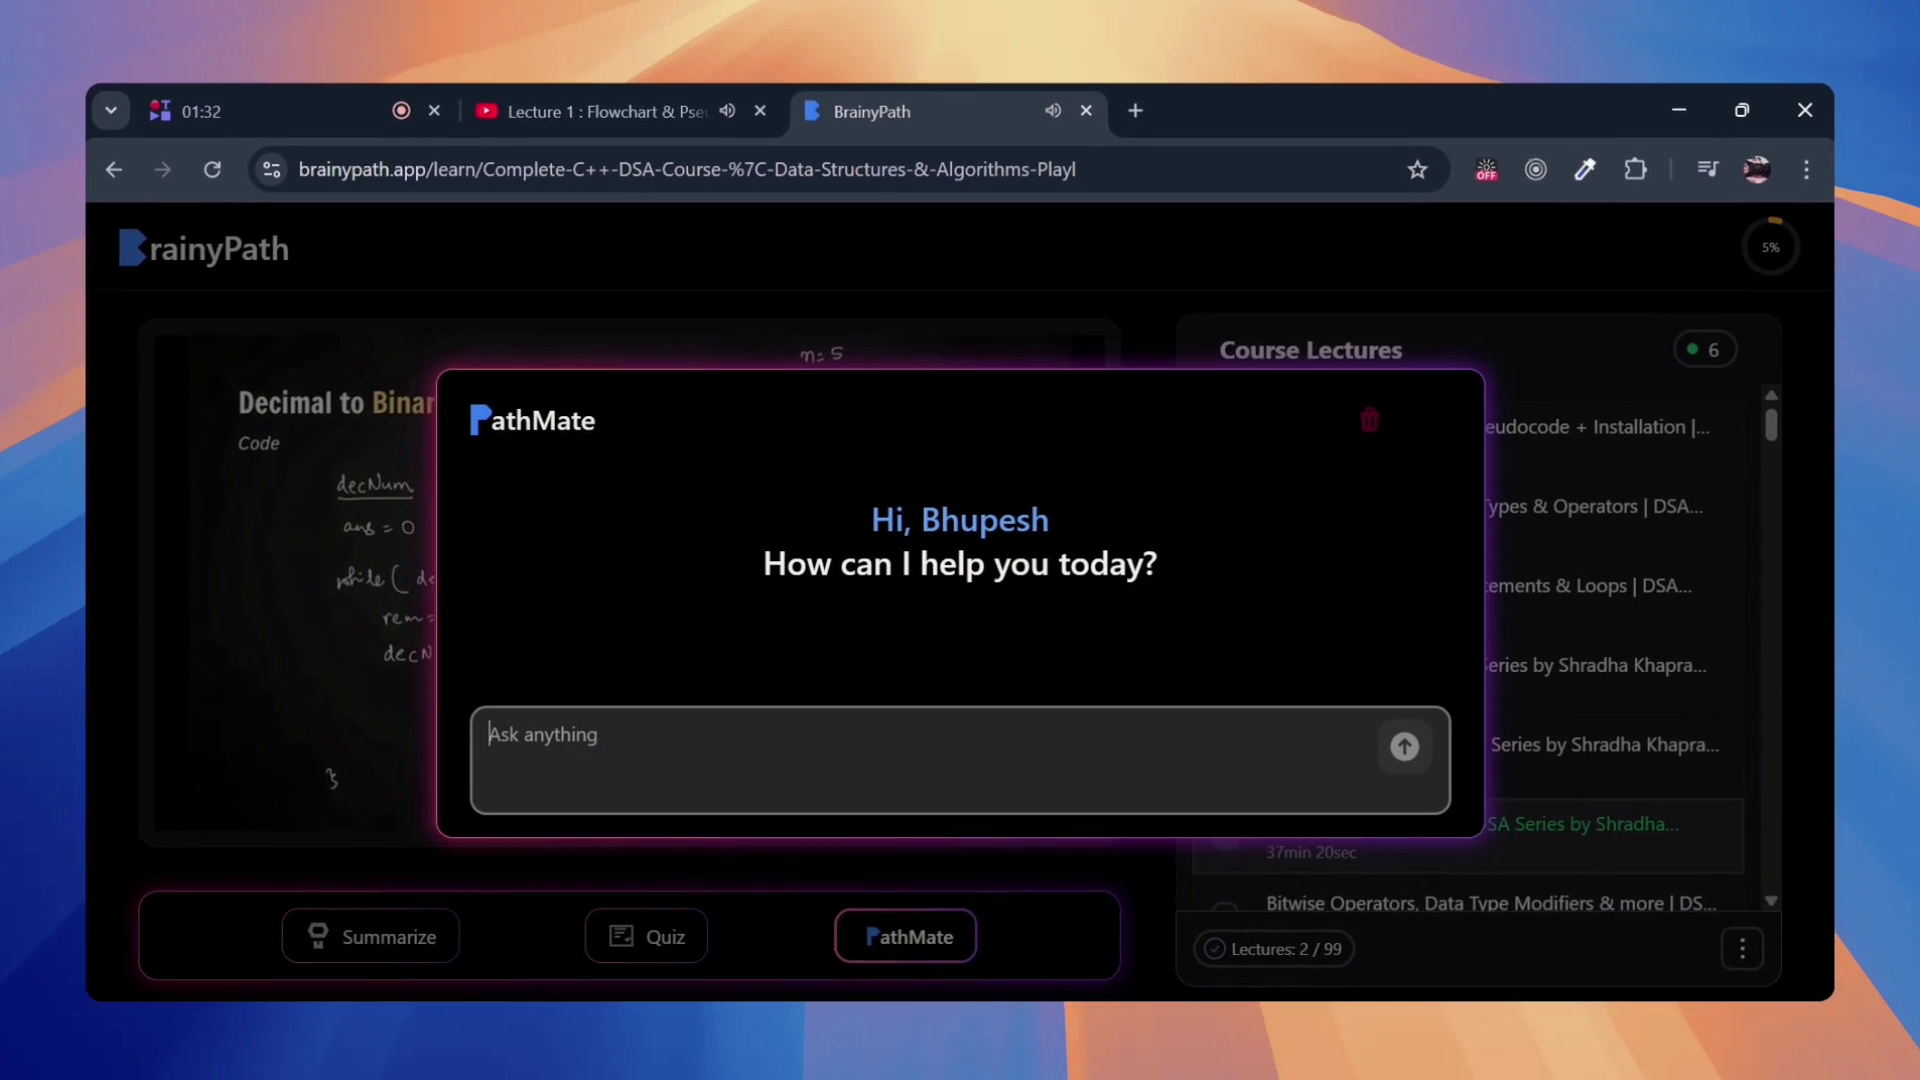This screenshot has height=1080, width=1920.
Task: Close the Lecture 1 YouTube tab
Action: click(x=760, y=111)
